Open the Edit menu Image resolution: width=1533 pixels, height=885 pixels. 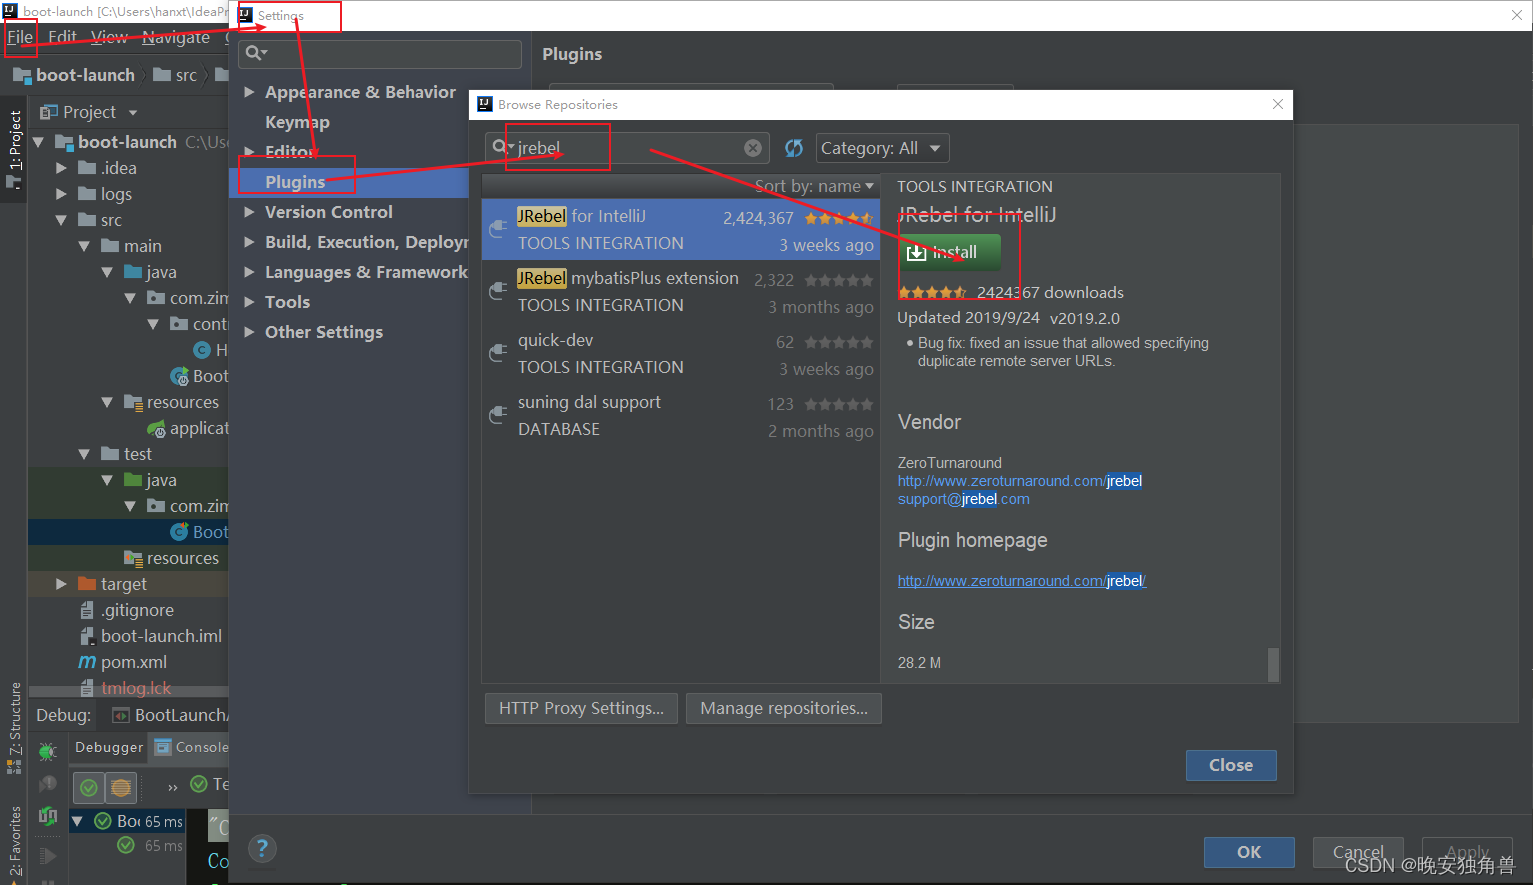click(62, 37)
